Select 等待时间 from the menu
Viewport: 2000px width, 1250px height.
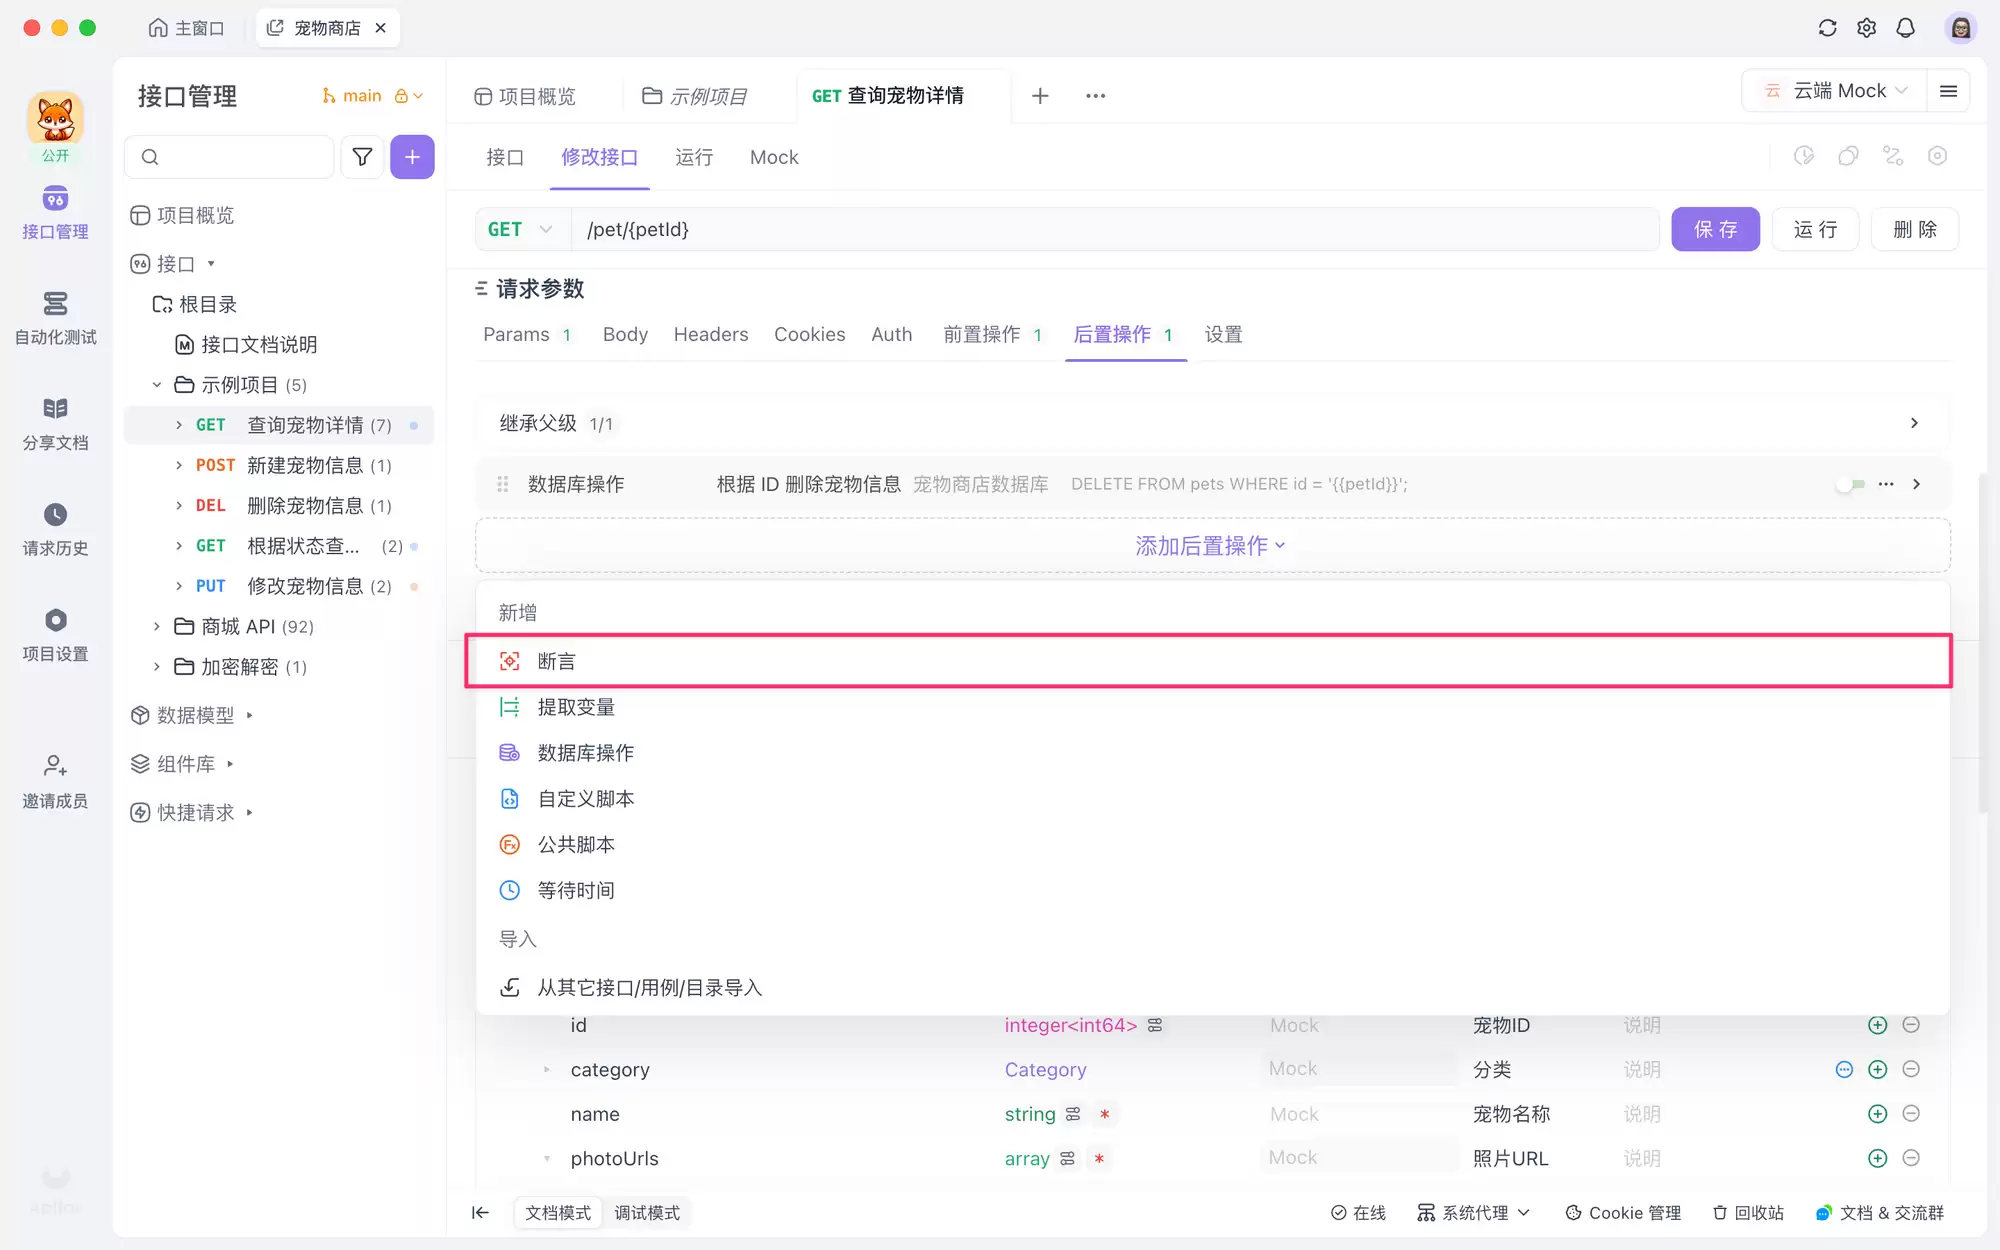coord(1212,891)
